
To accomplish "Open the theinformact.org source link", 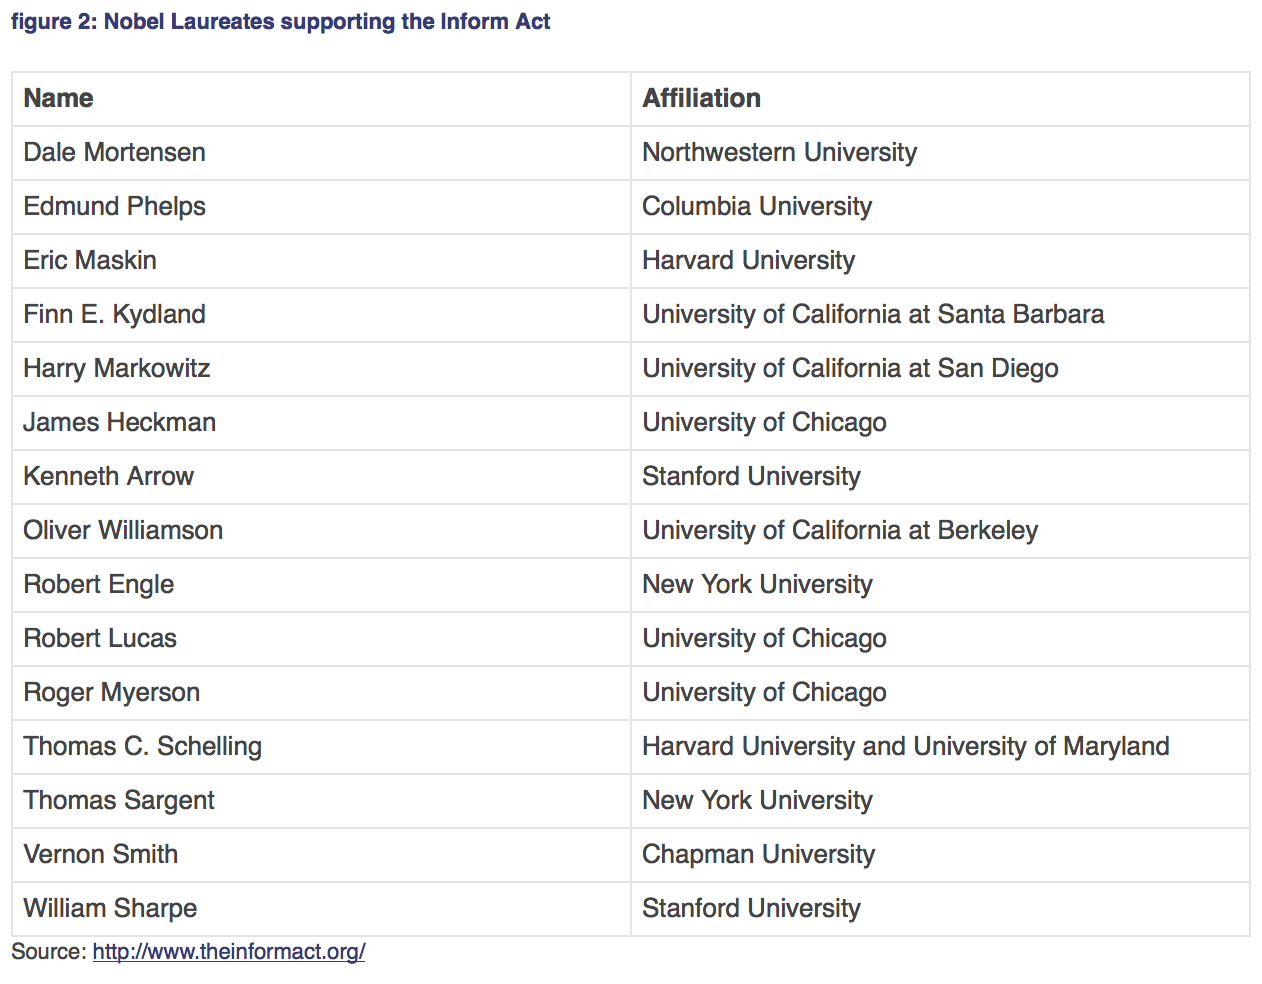I will tap(228, 952).
